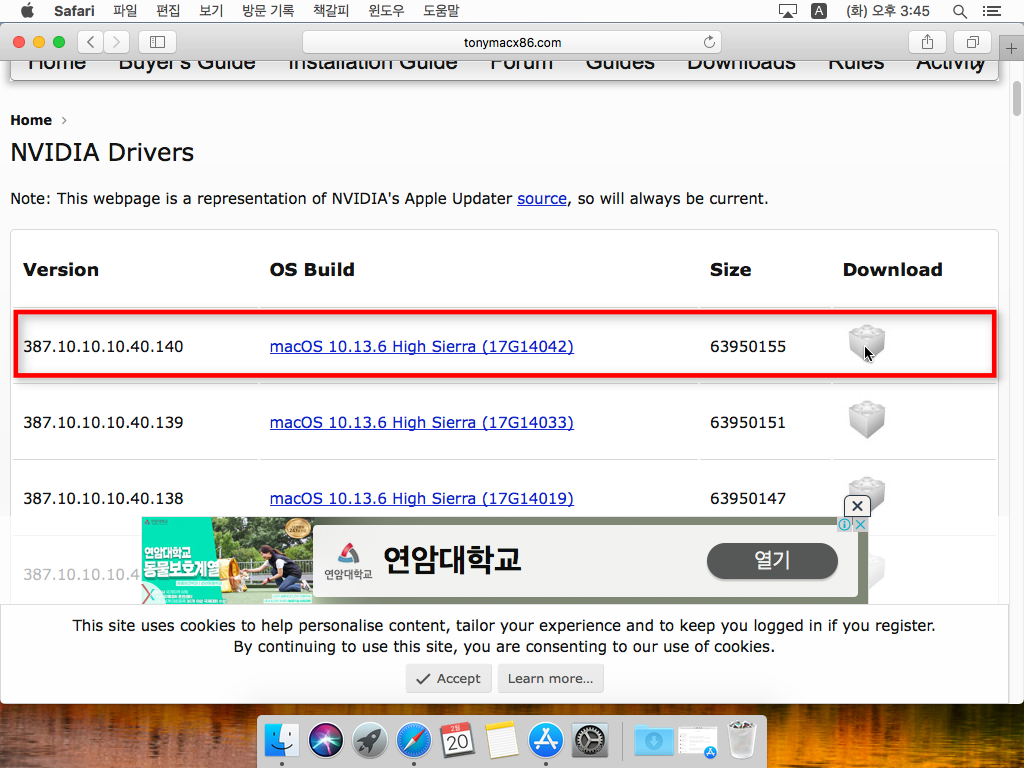Open macOS 10.13.6 High Sierra (17G14019) link
The image size is (1024, 768).
point(422,498)
